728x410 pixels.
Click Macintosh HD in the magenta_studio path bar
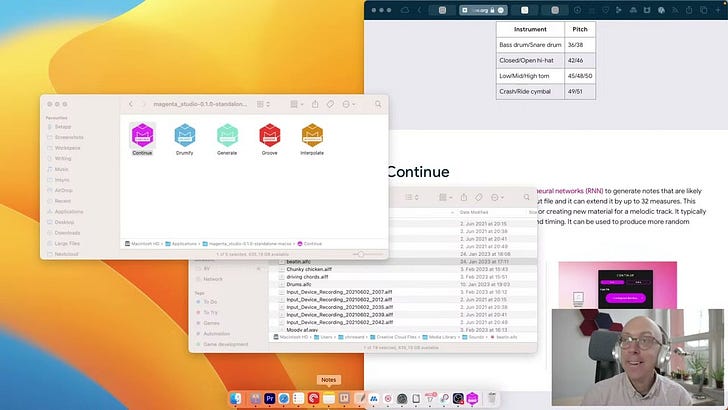tap(142, 244)
